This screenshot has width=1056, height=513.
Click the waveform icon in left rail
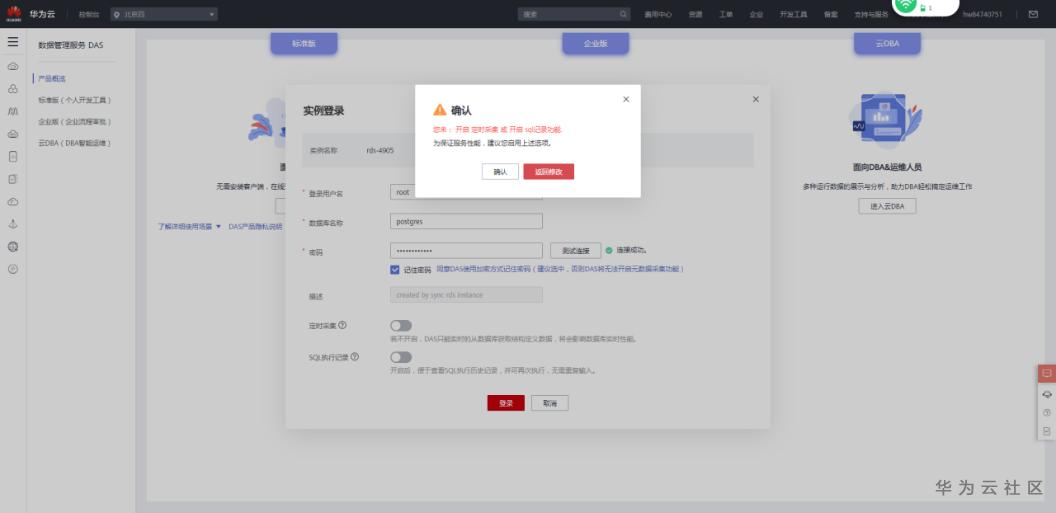[x=13, y=111]
